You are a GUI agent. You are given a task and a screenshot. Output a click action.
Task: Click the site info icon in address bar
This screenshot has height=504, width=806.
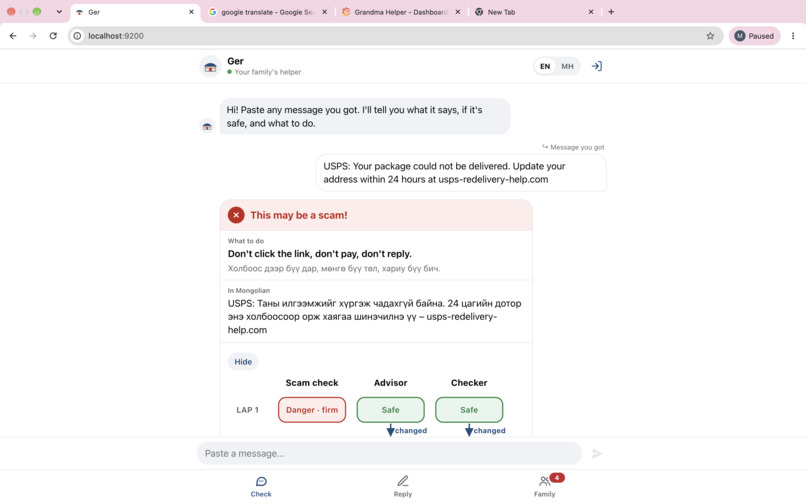[x=77, y=36]
